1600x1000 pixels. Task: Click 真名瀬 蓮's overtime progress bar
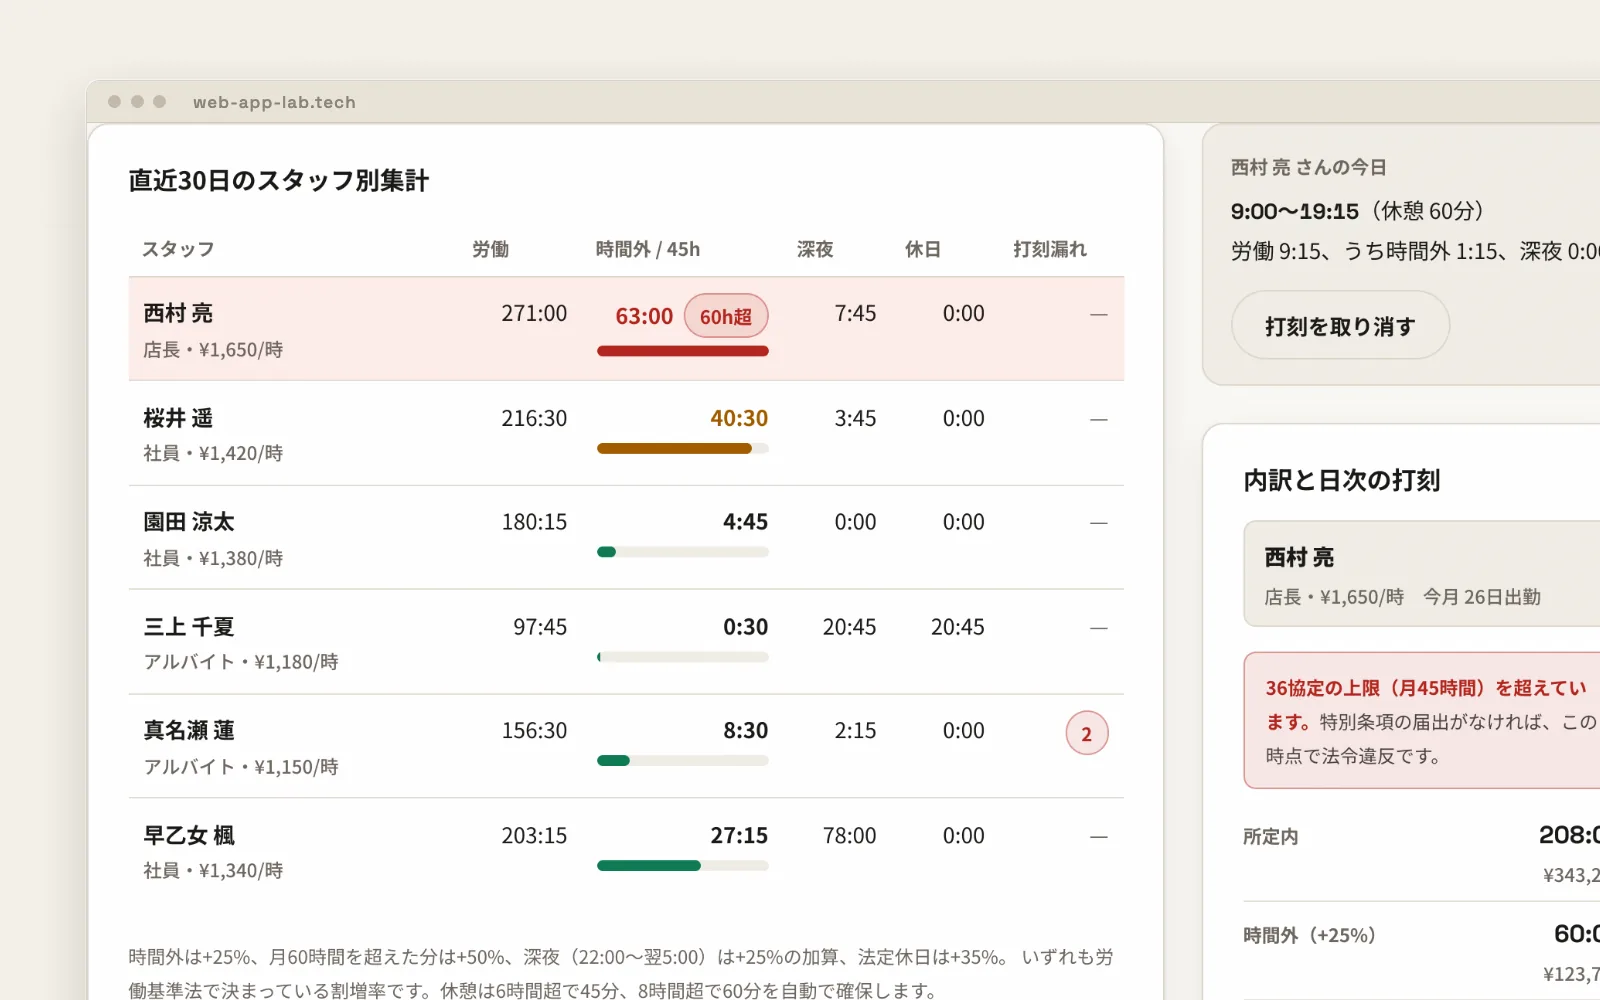click(x=683, y=761)
